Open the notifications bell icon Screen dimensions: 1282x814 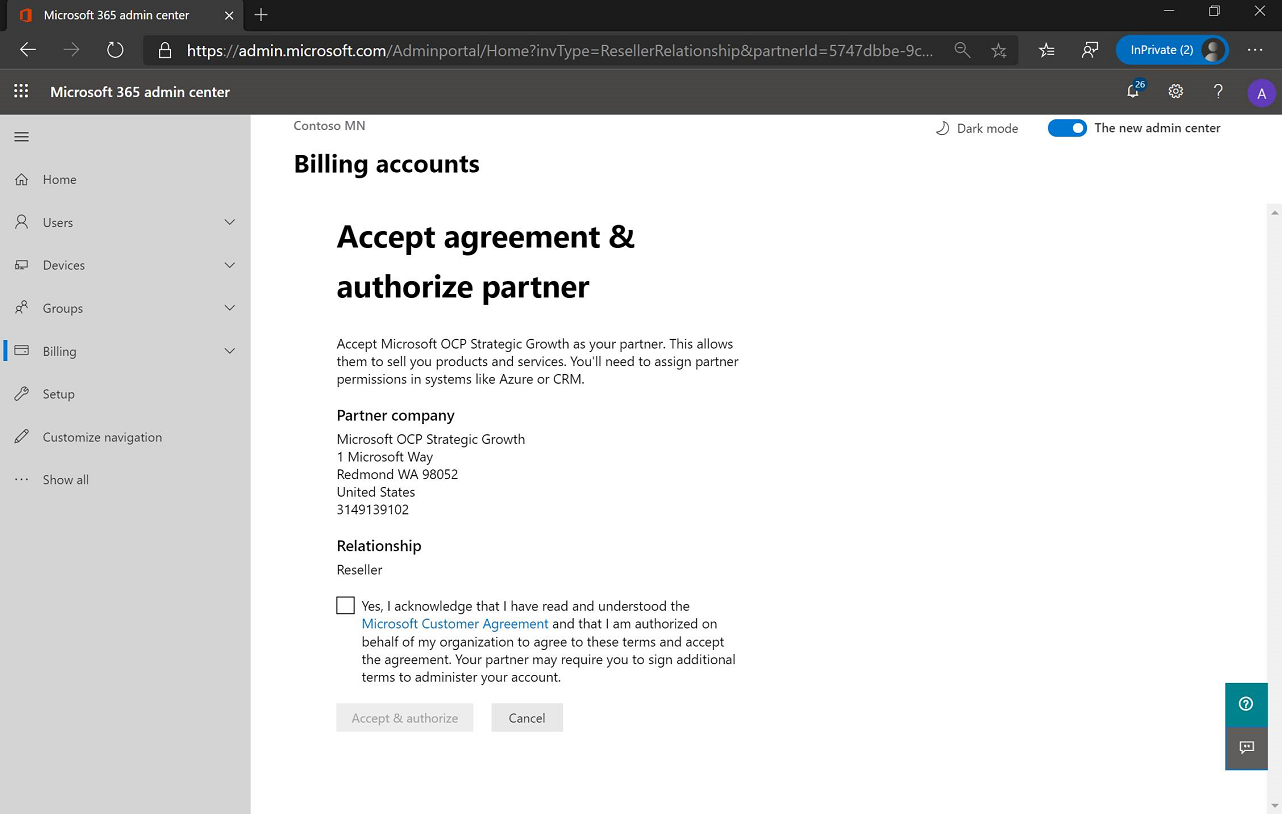tap(1133, 92)
